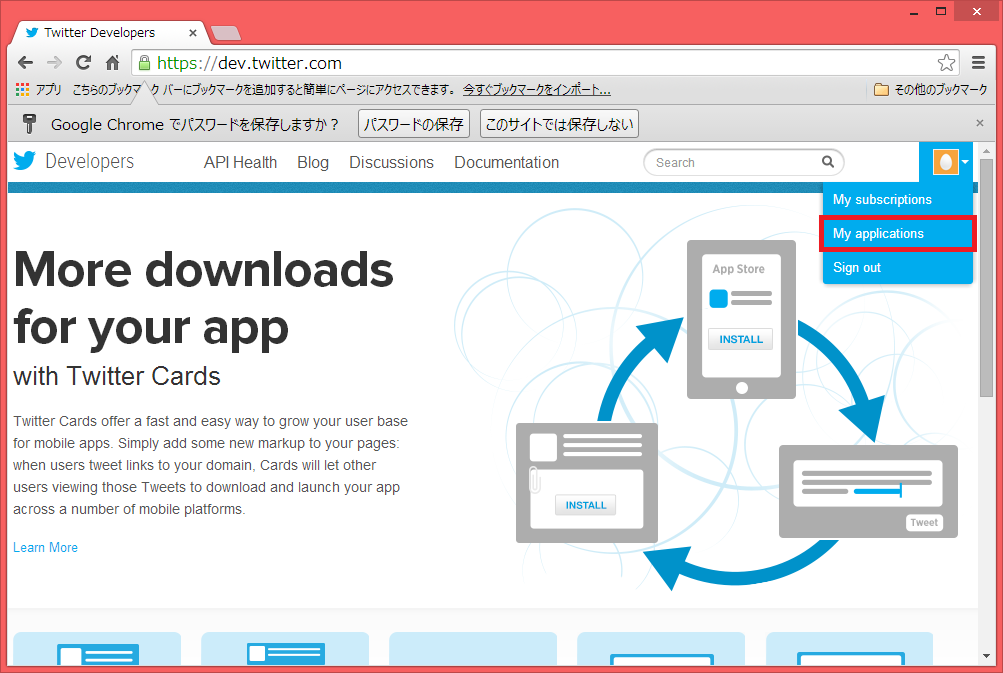This screenshot has width=1003, height=673.
Task: Click the Twitter Developers tab title
Action: pos(100,33)
